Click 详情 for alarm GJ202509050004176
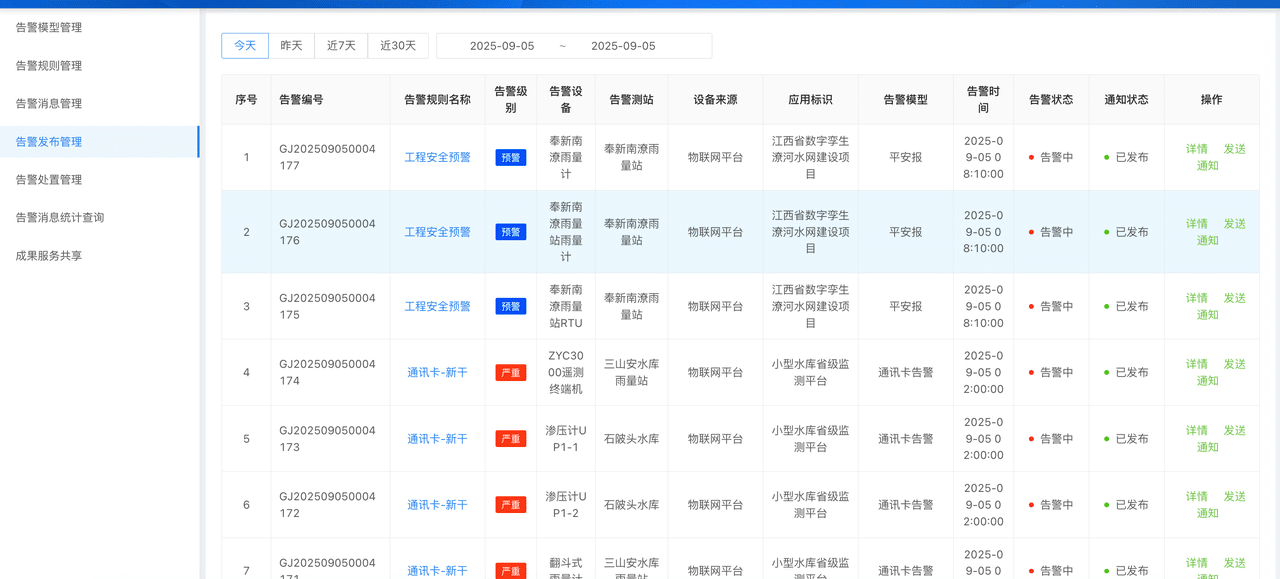 [1197, 224]
